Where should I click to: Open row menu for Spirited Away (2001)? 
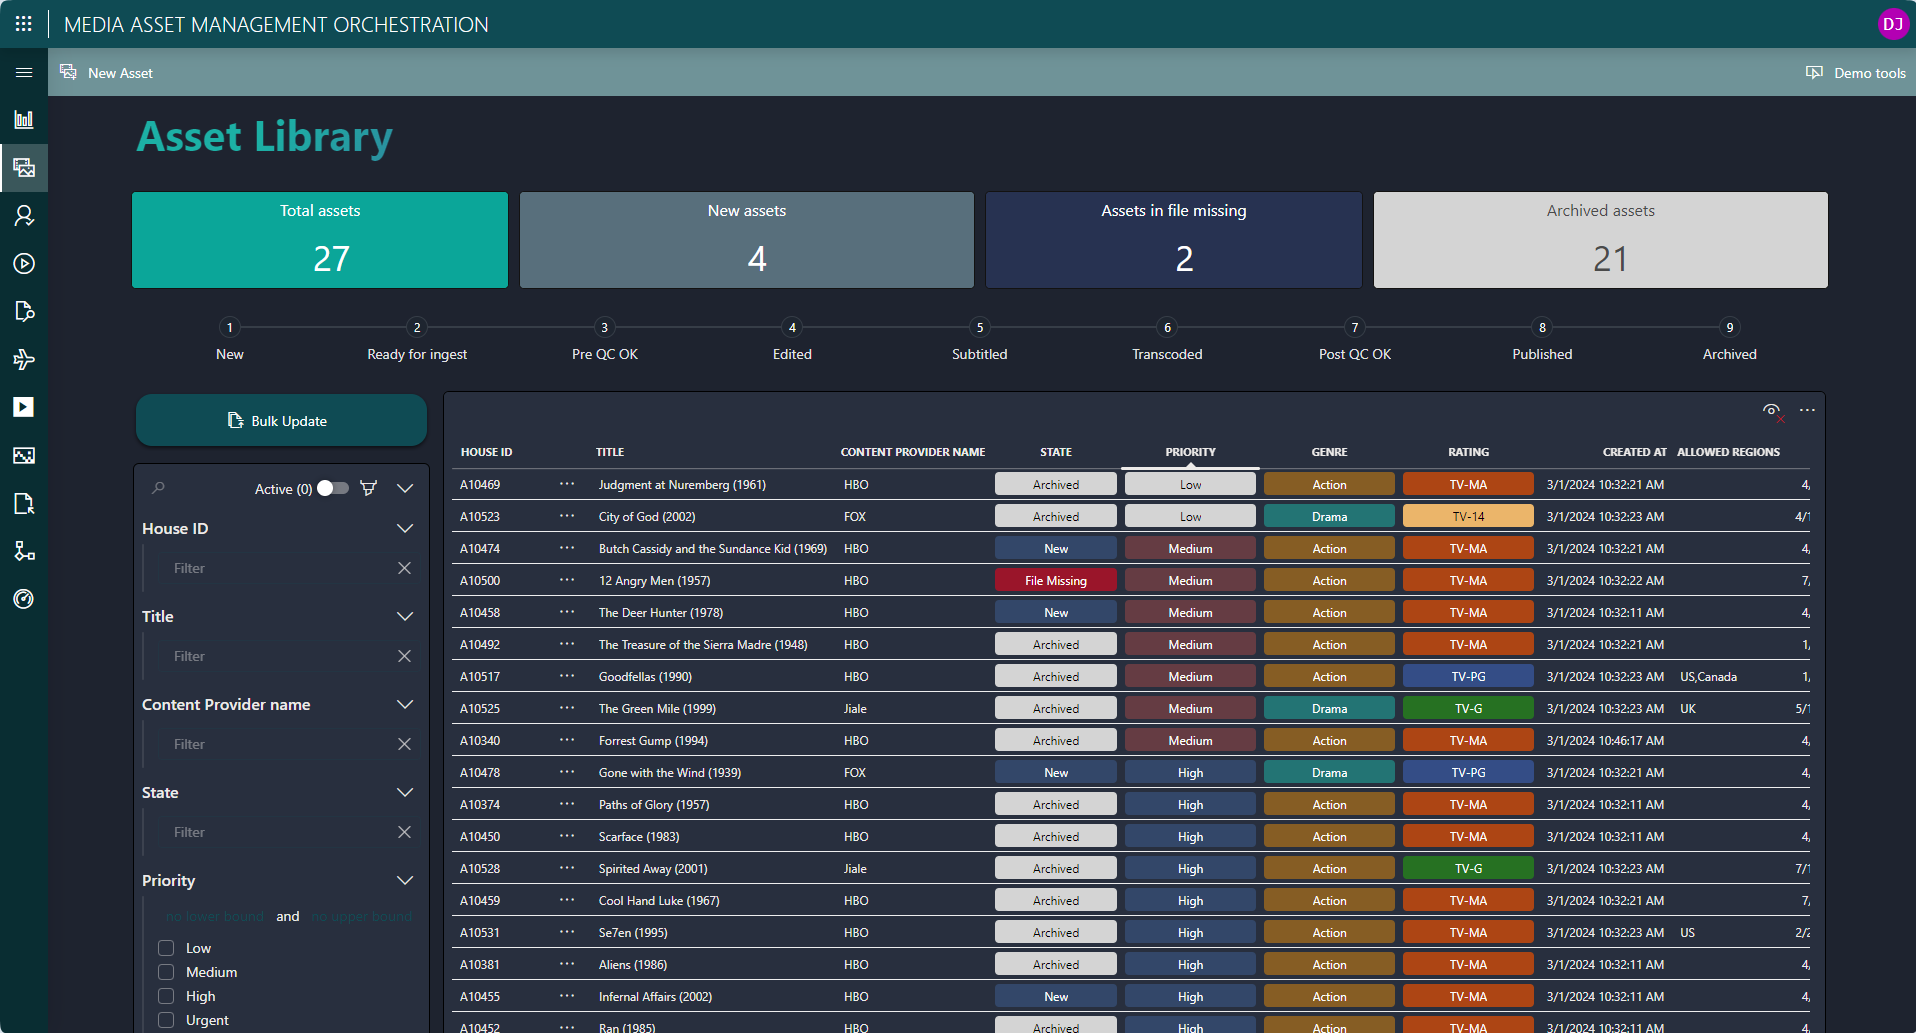567,868
